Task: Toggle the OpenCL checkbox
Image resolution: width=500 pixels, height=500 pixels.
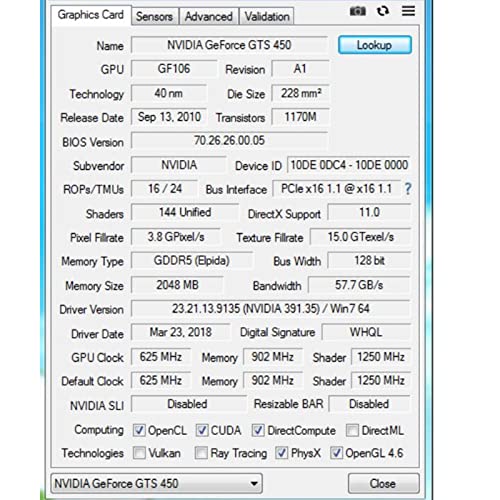Action: point(139,430)
